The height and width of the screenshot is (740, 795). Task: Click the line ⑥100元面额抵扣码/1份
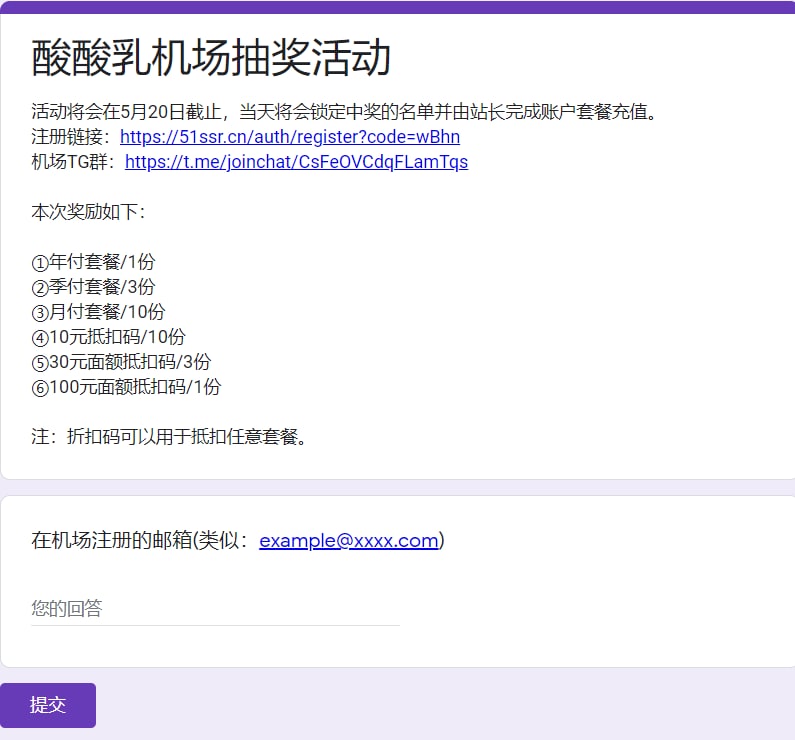pyautogui.click(x=126, y=387)
